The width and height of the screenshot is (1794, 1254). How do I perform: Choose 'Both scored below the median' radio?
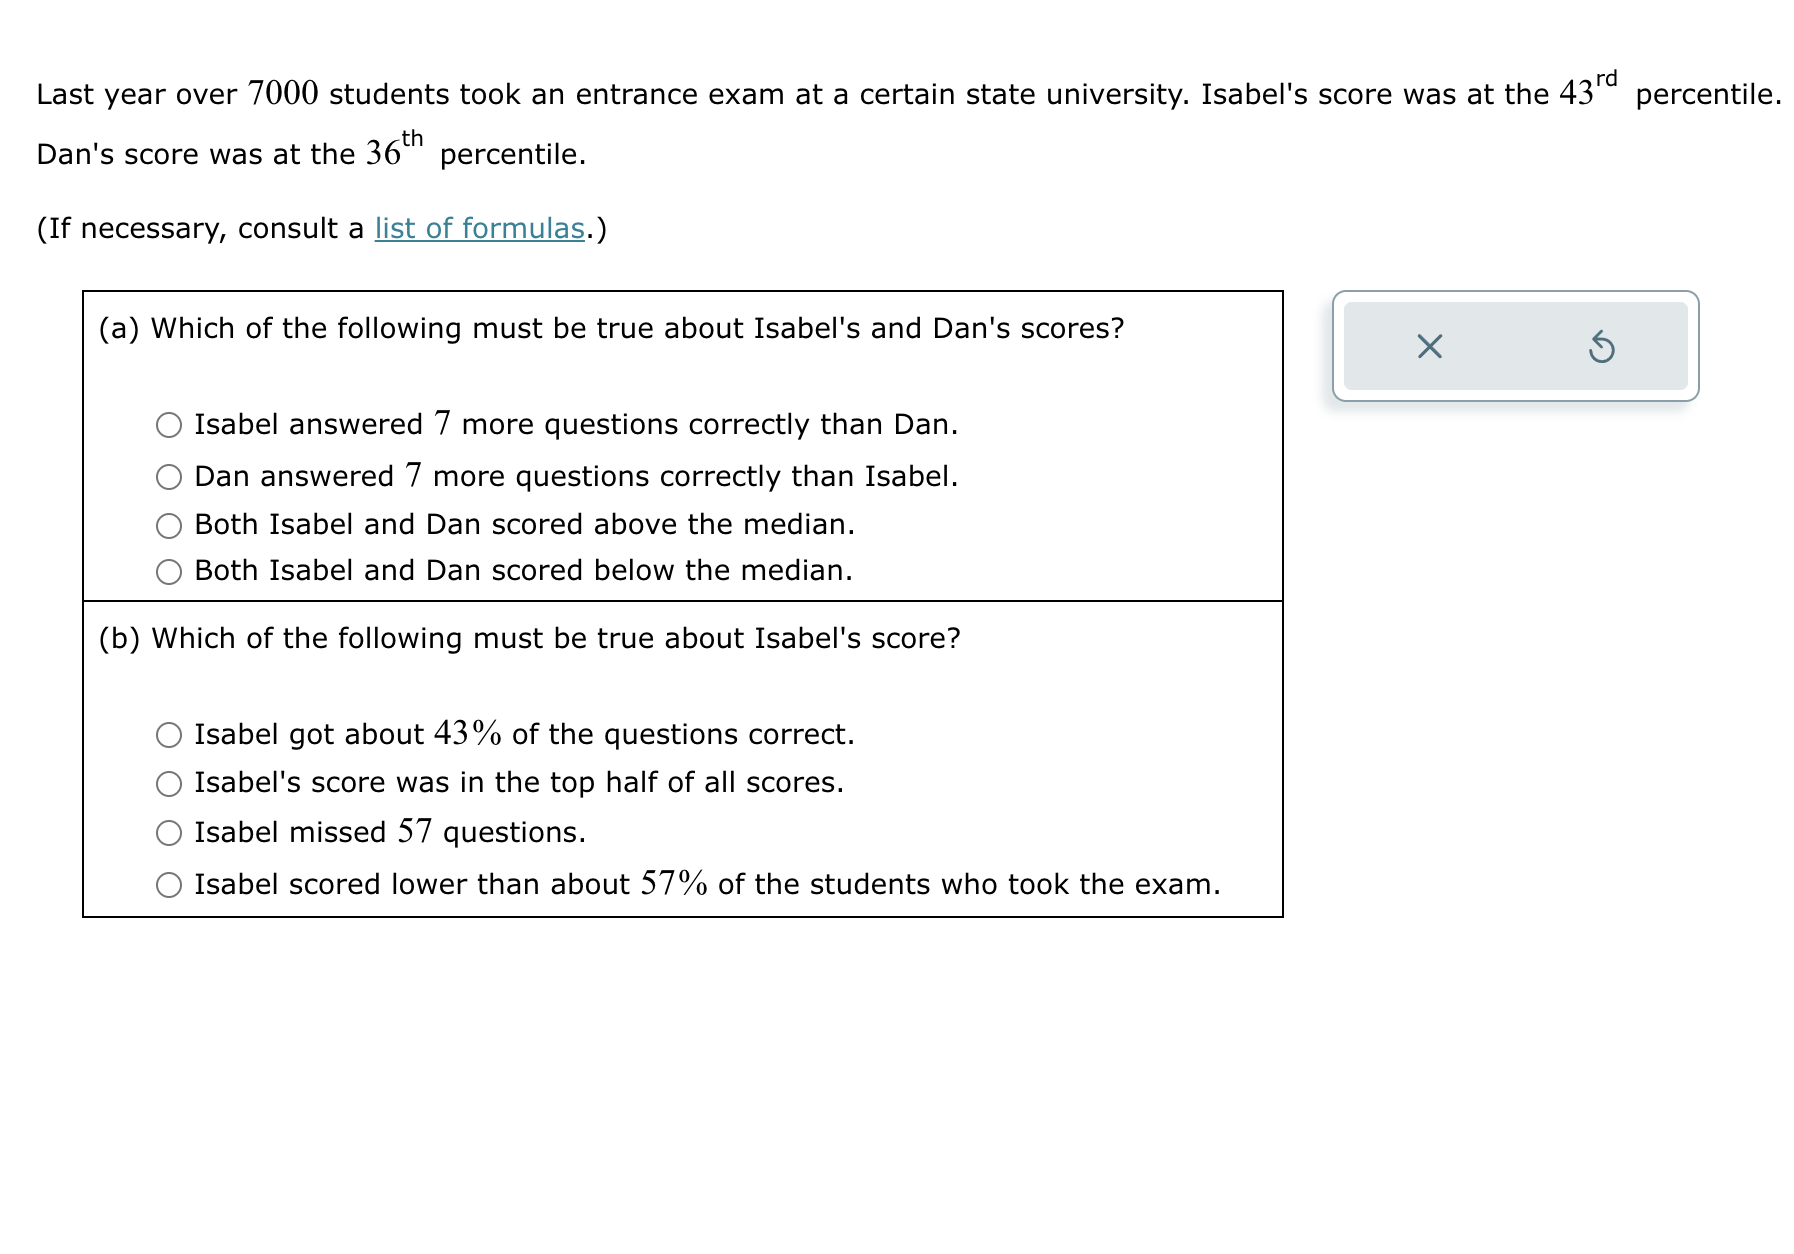pos(169,572)
